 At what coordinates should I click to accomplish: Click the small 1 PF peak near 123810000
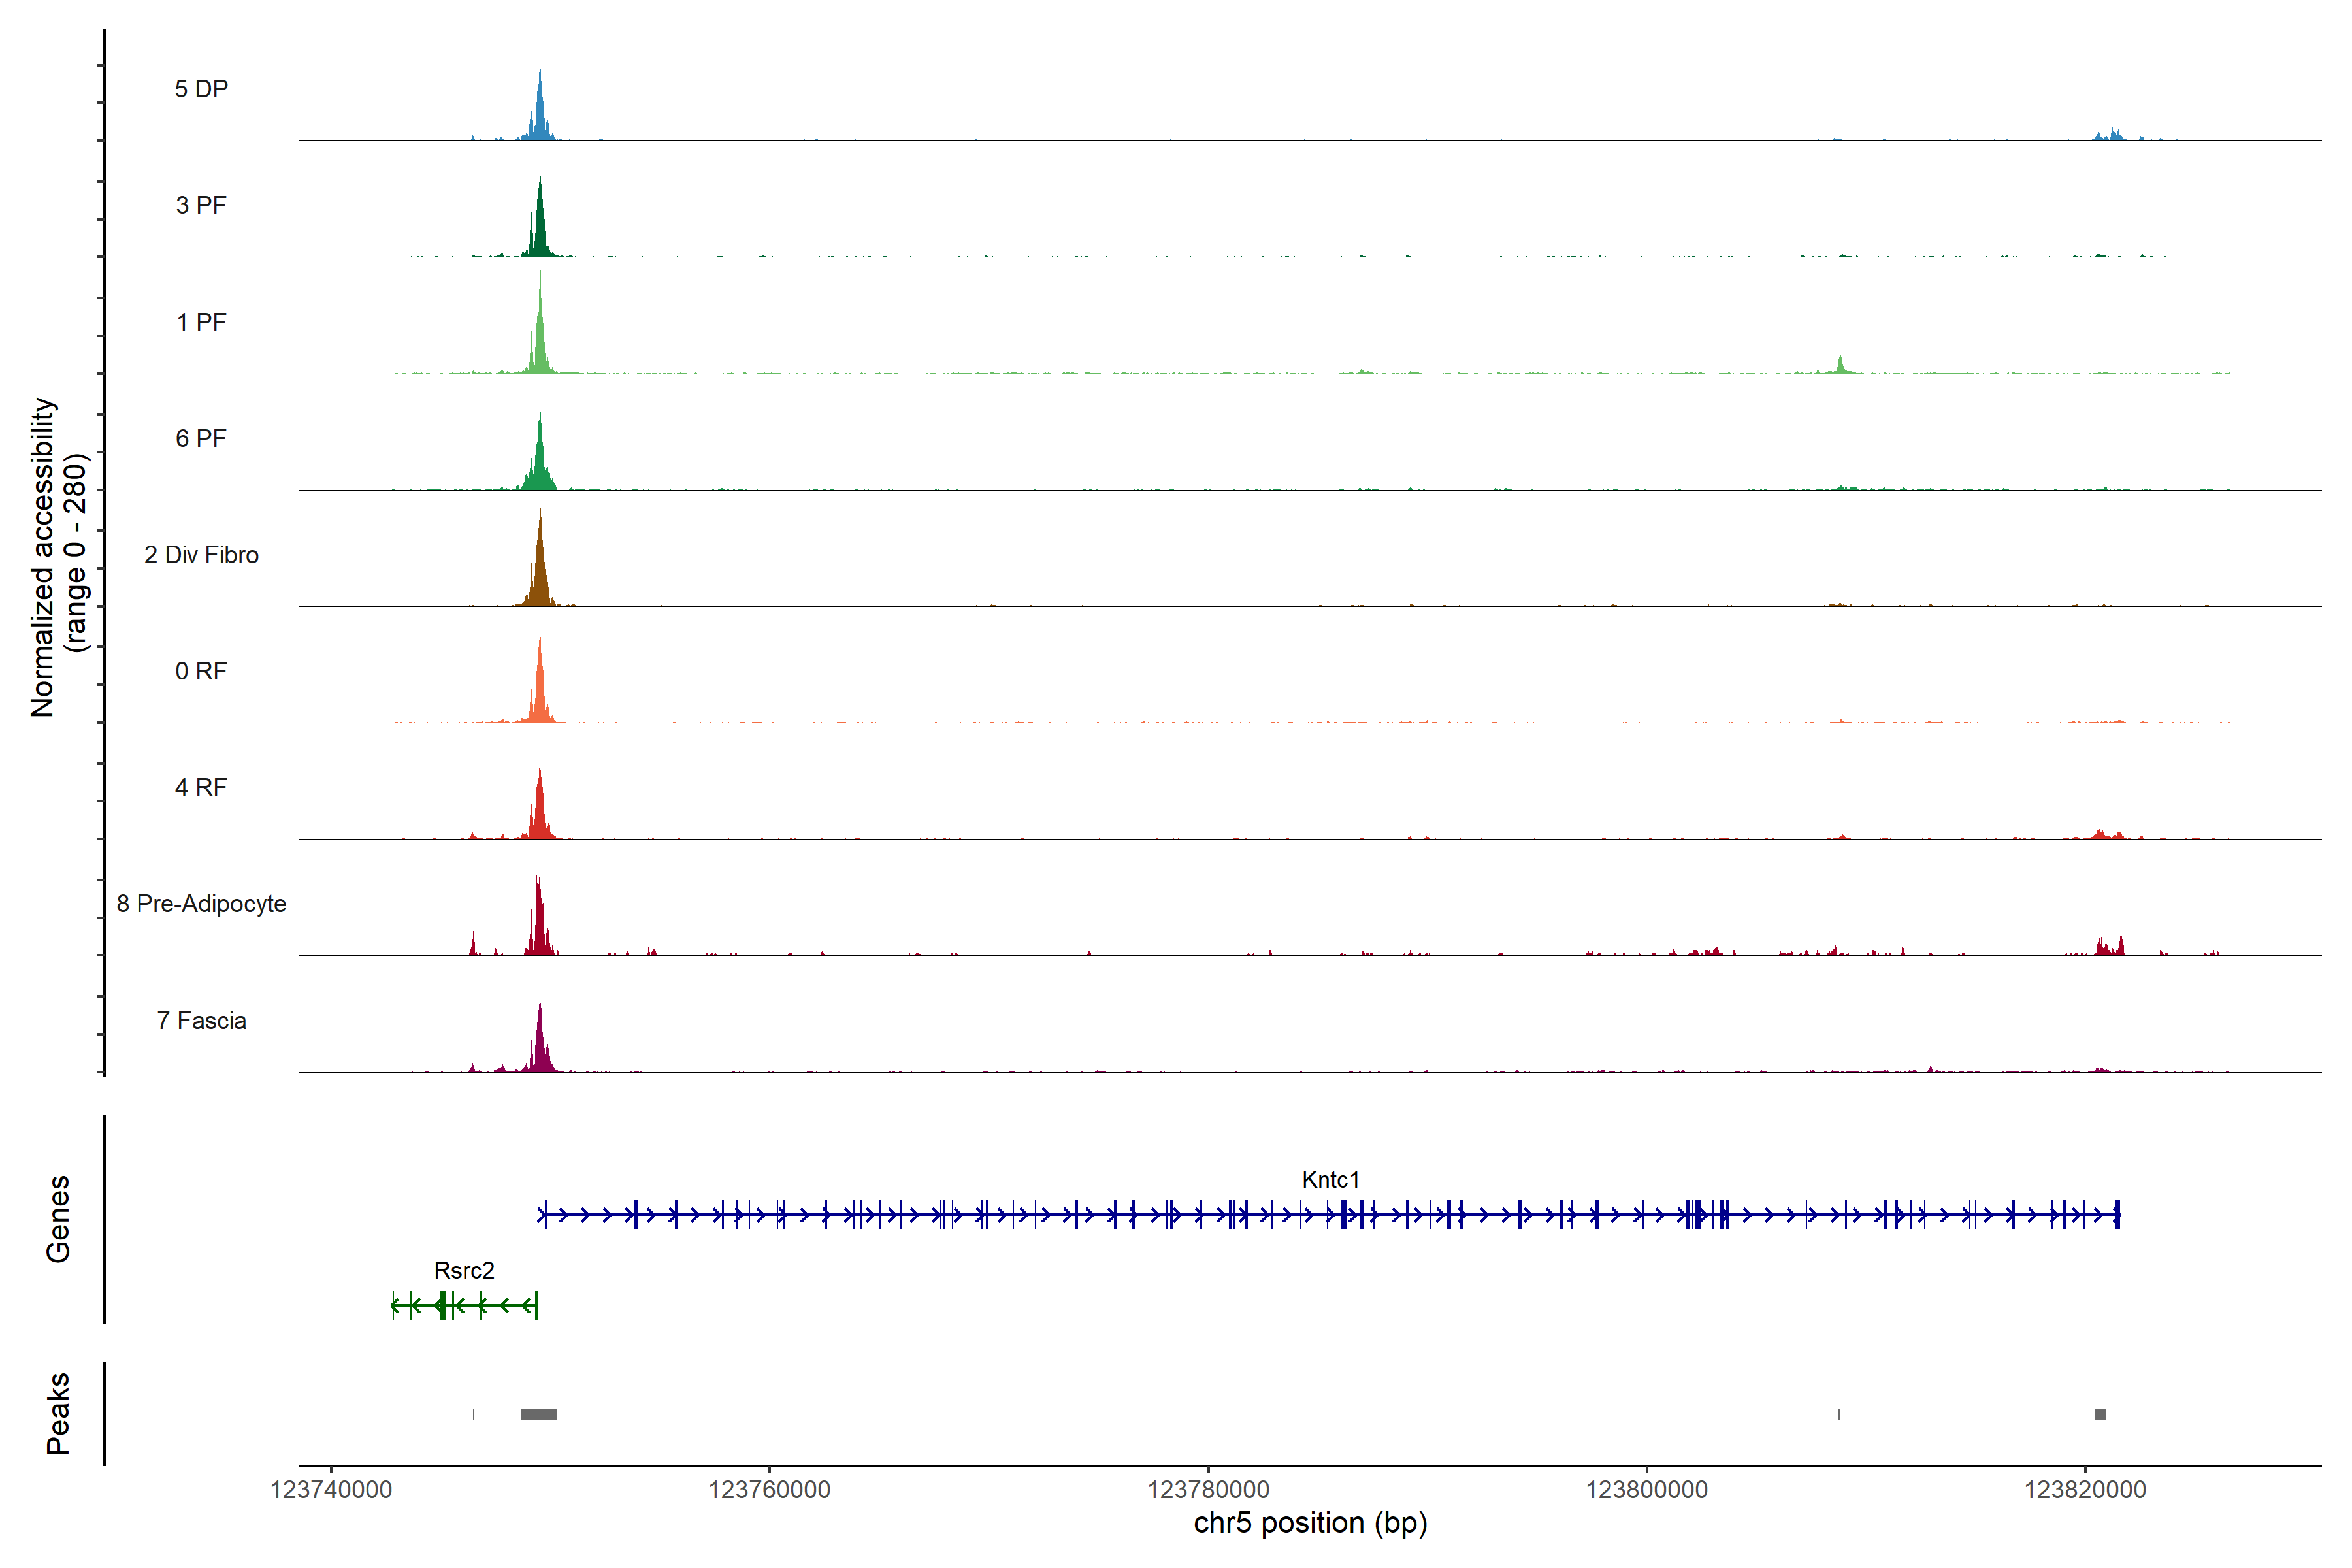point(1840,365)
